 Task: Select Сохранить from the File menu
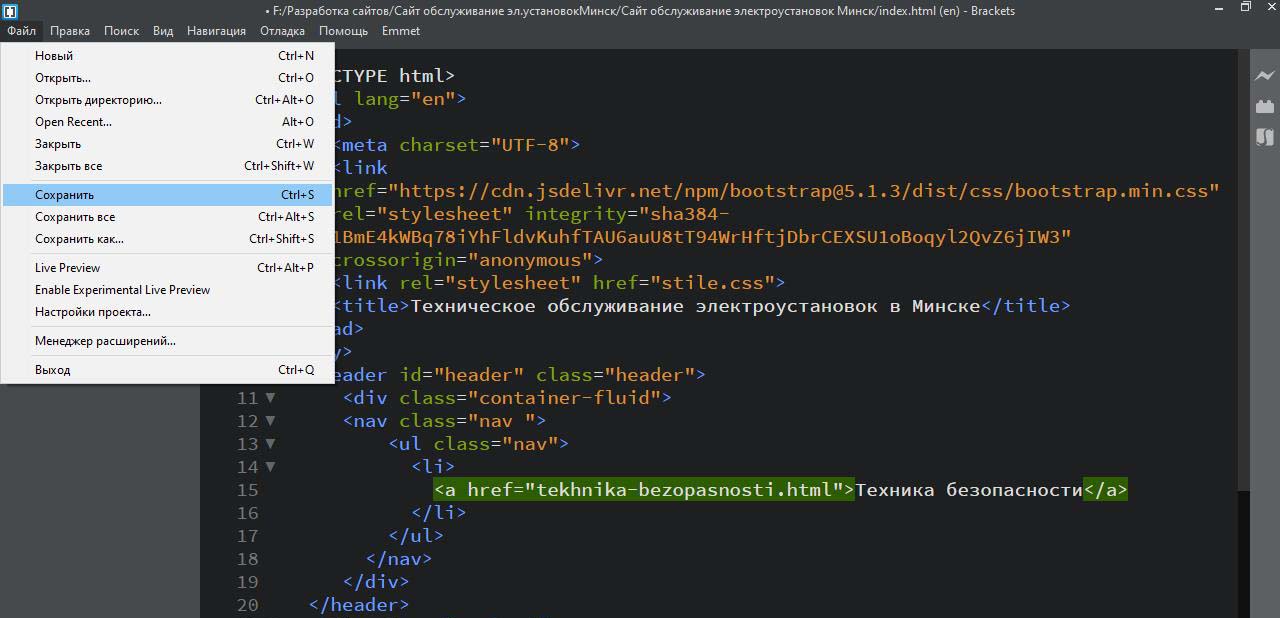(x=65, y=195)
